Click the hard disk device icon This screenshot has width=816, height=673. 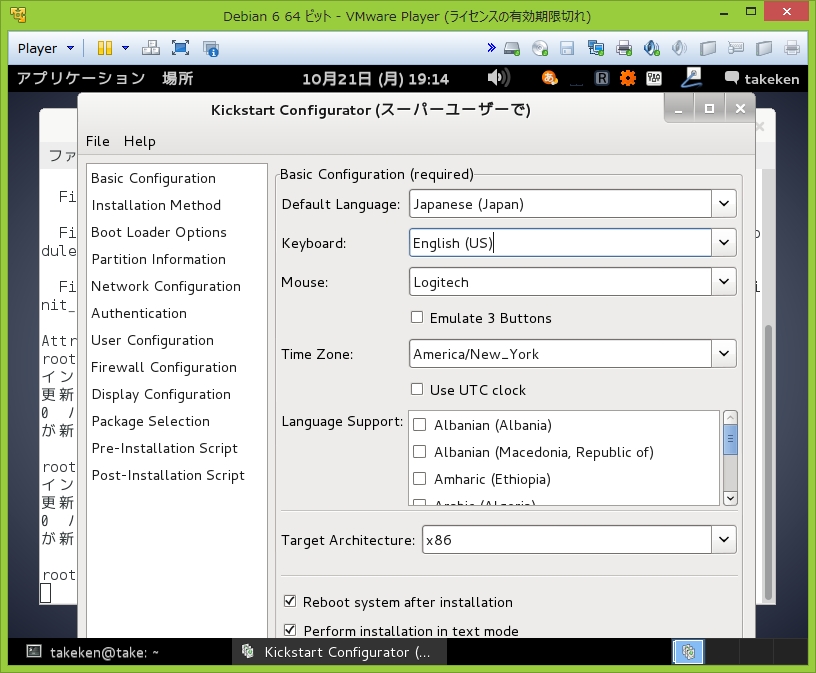pyautogui.click(x=512, y=48)
